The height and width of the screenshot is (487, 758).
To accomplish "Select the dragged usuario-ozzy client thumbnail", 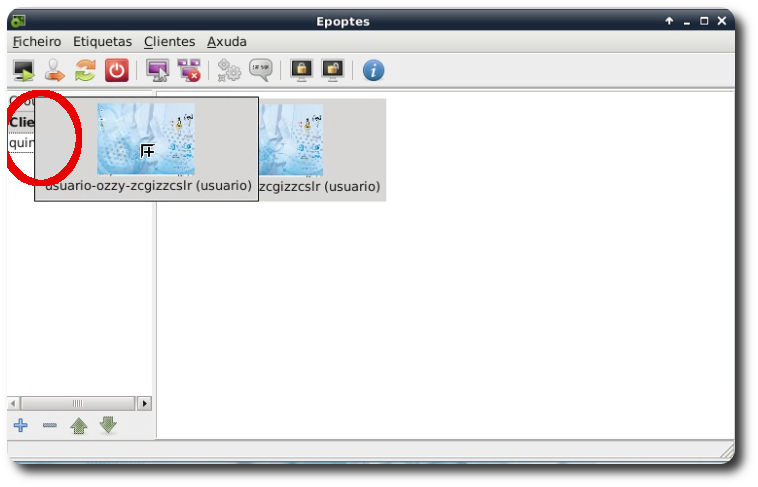I will tap(146, 140).
